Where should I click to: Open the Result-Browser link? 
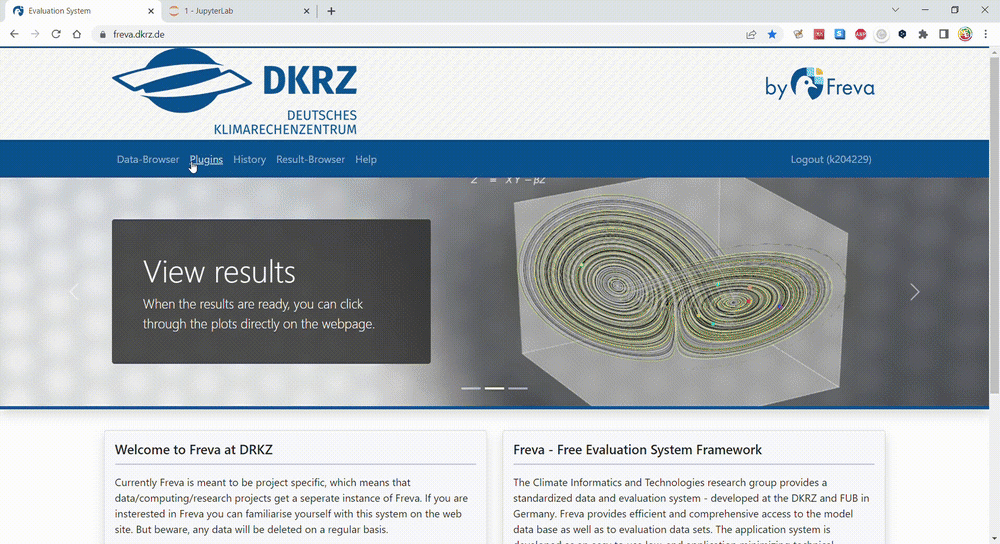click(x=310, y=159)
